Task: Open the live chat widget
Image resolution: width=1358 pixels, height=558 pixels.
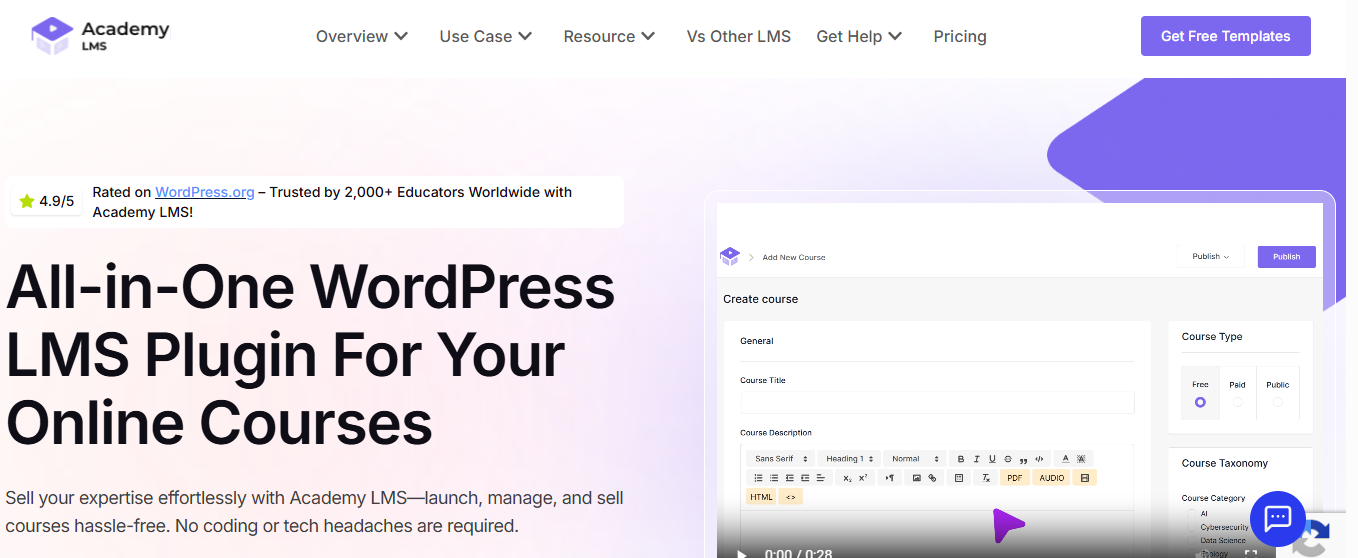Action: coord(1277,518)
